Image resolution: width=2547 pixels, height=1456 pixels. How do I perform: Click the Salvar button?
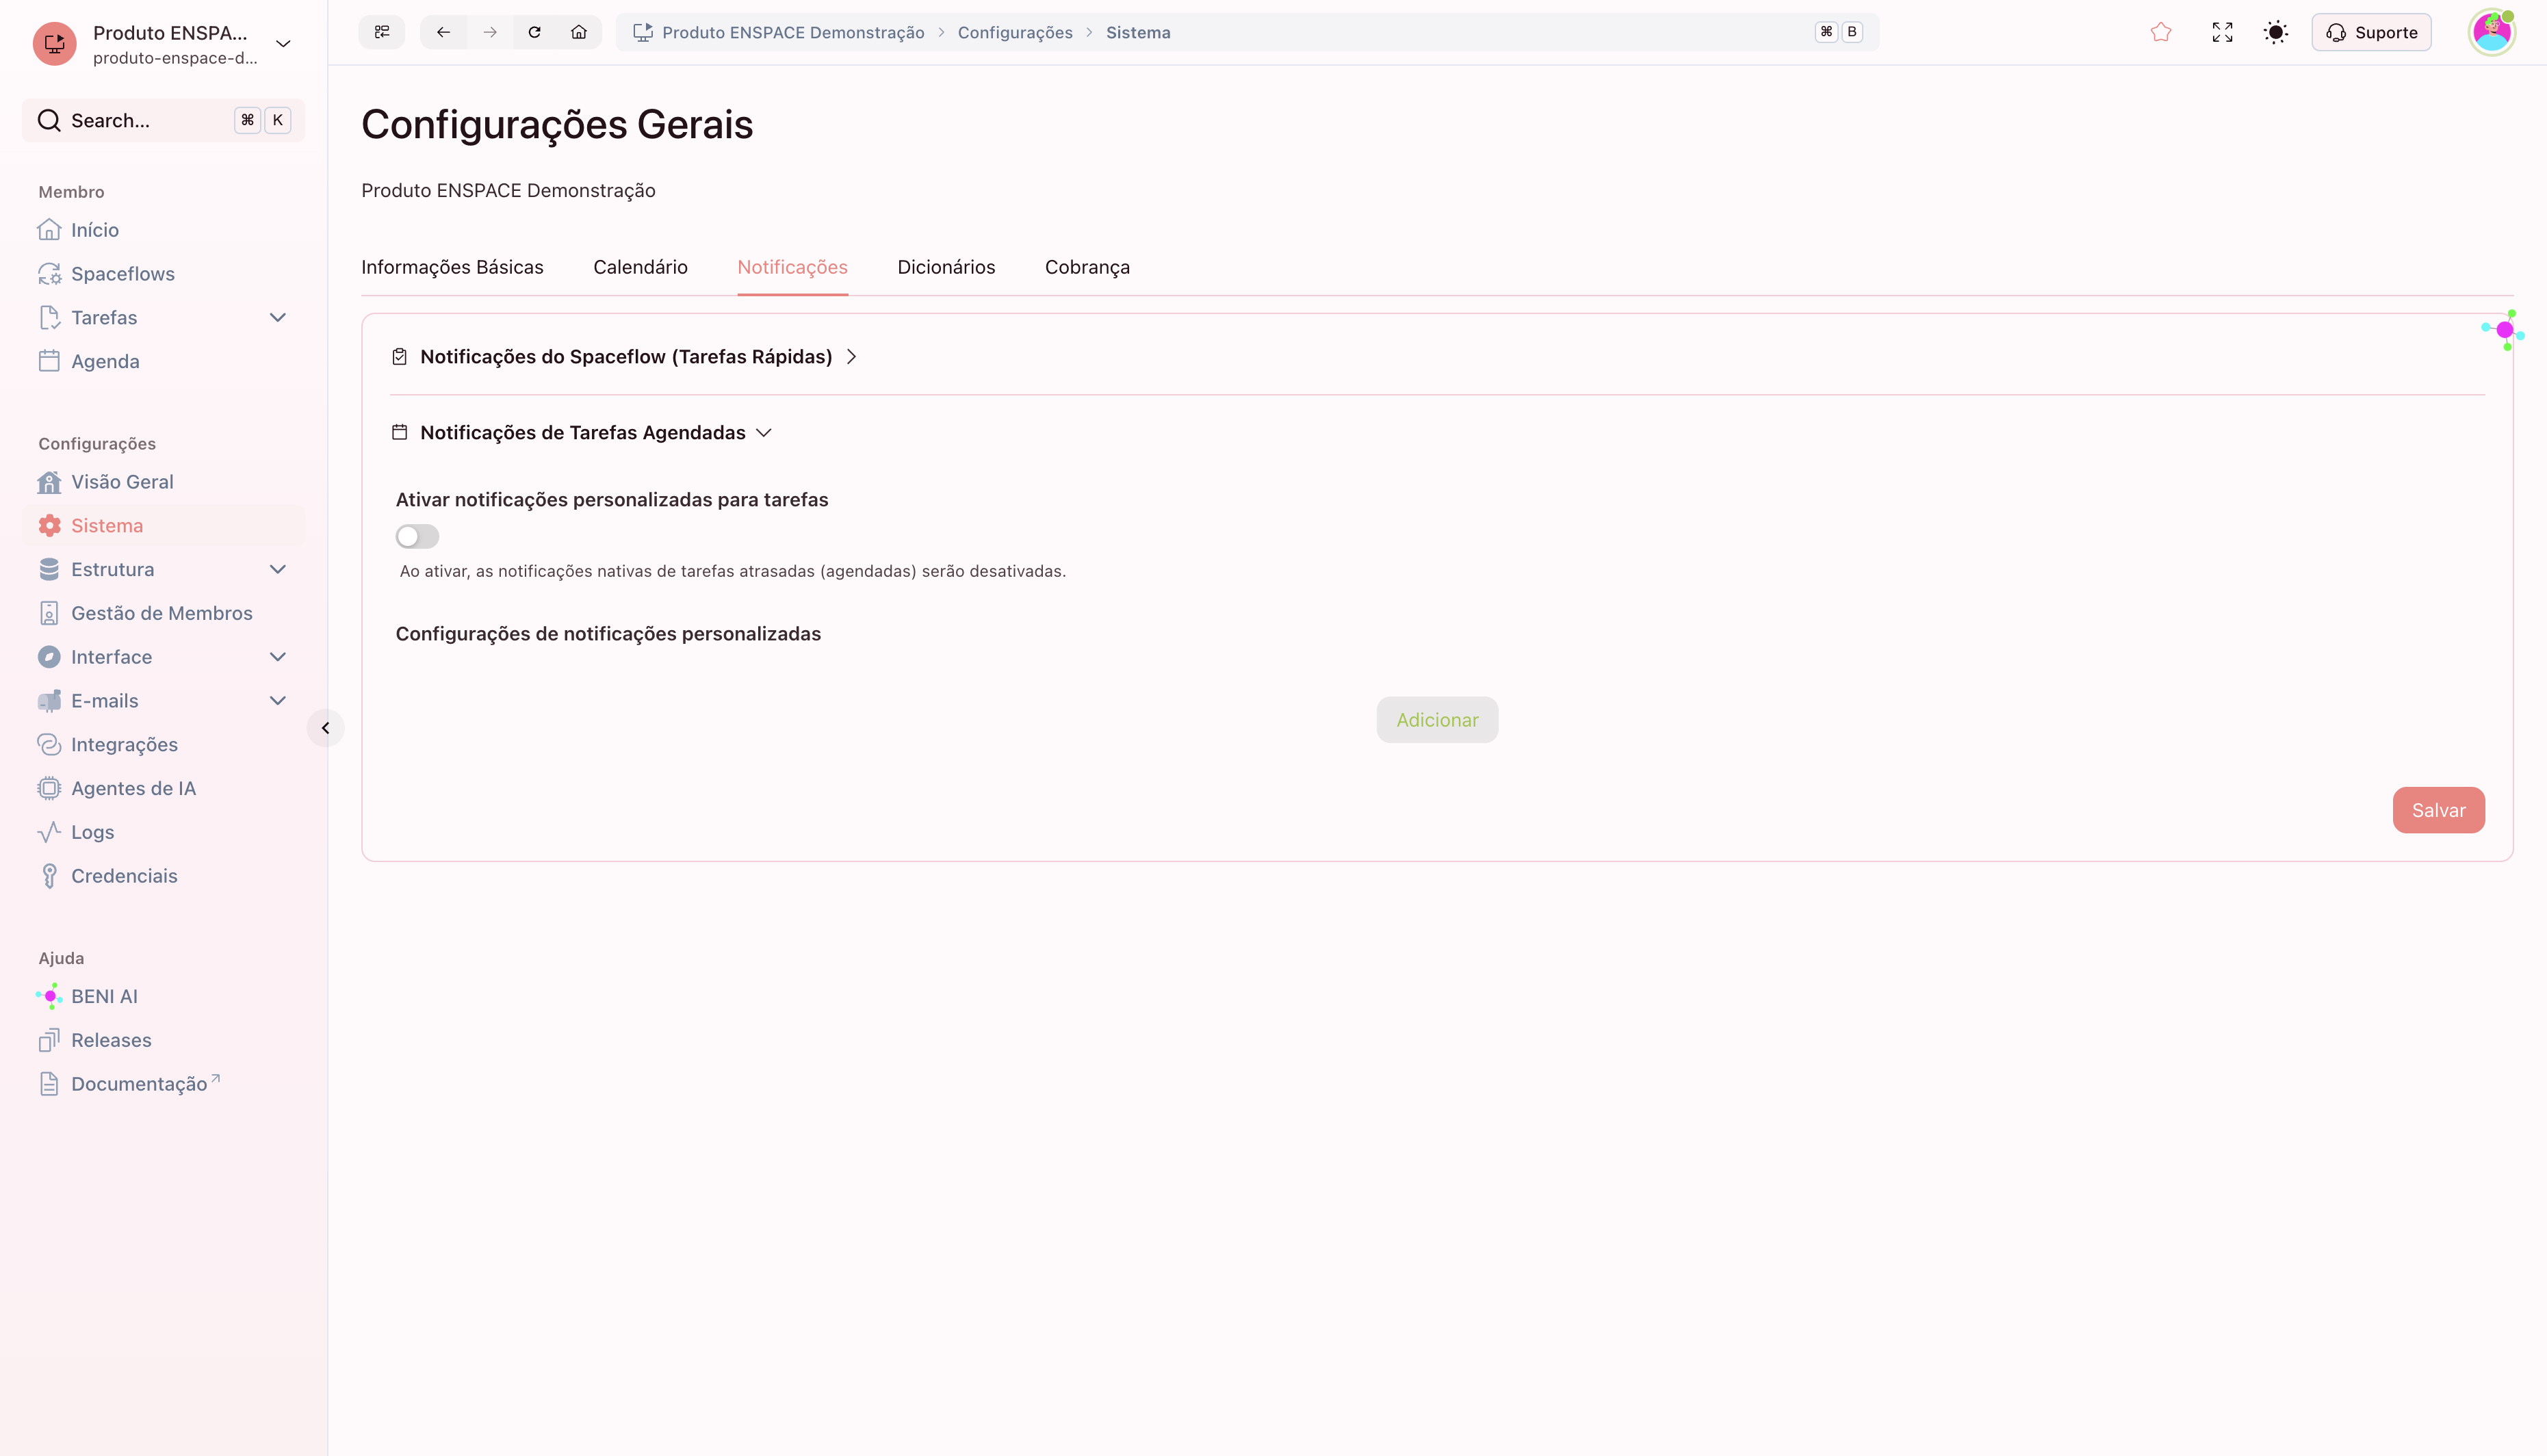[2438, 810]
